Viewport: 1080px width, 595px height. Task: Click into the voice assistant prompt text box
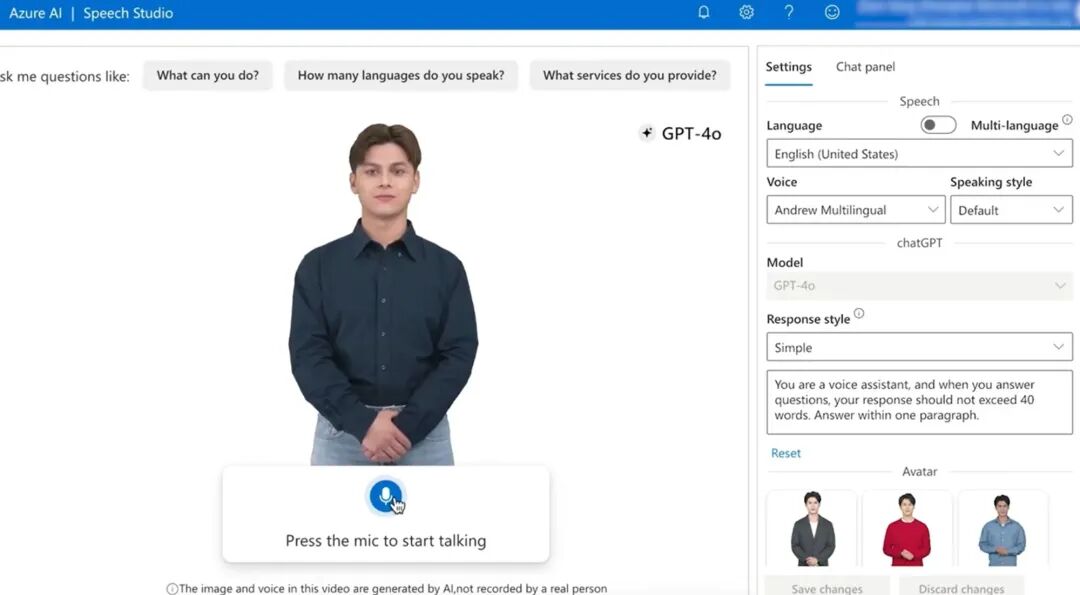(920, 402)
